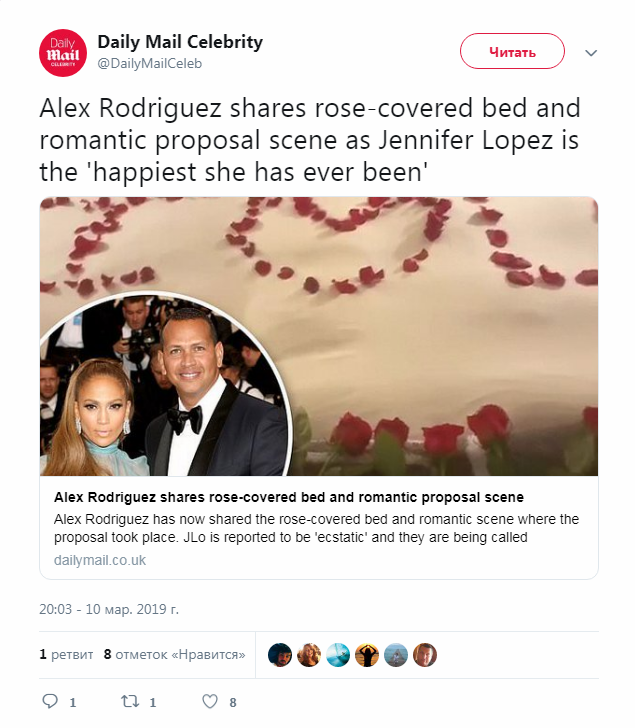The height and width of the screenshot is (728, 635).
Task: Open the Daily Mail Celebrity account name
Action: (x=180, y=42)
